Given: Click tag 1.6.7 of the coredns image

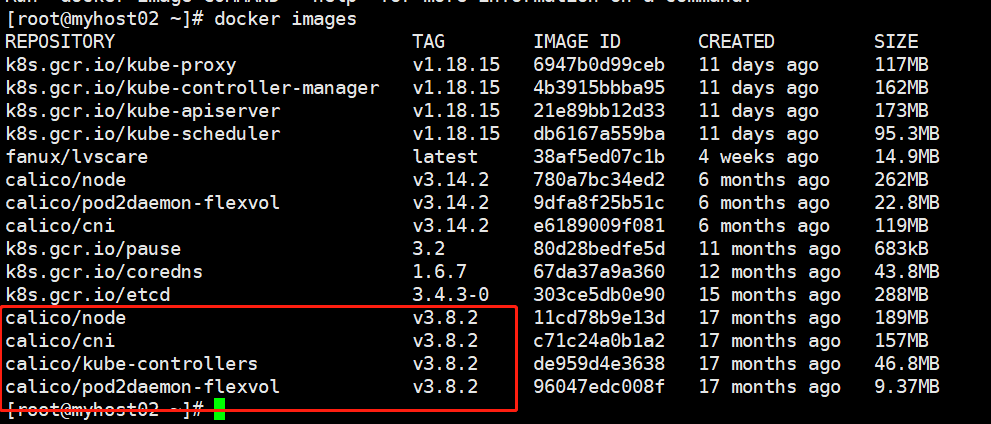Looking at the screenshot, I should coord(440,272).
